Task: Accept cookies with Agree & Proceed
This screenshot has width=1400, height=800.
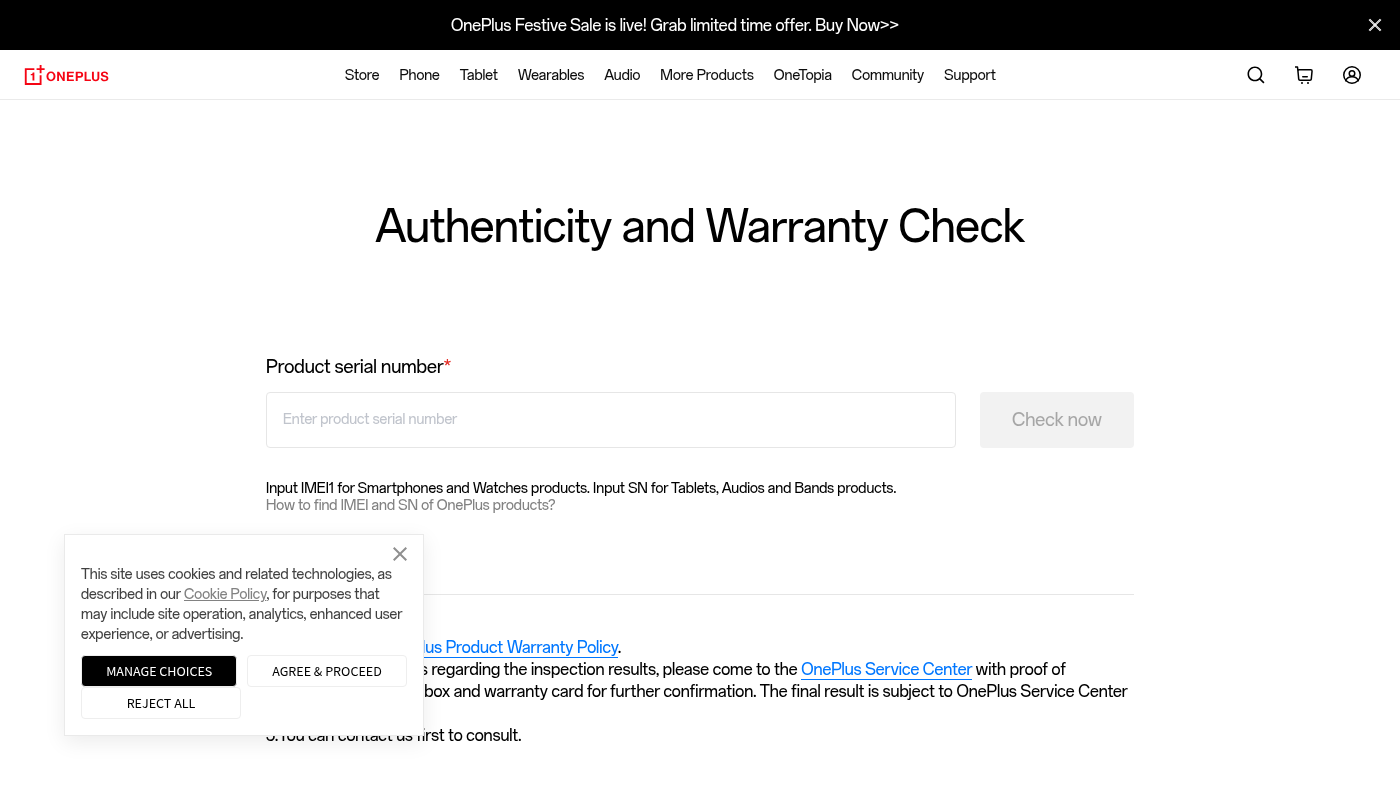Action: pyautogui.click(x=327, y=671)
